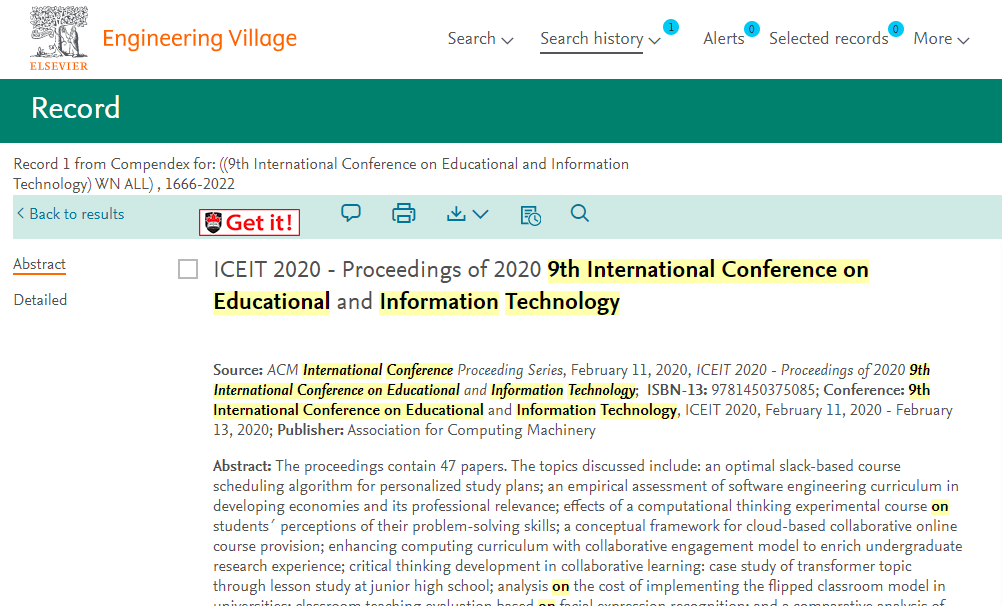Expand the More menu
The height and width of the screenshot is (606, 1002).
pyautogui.click(x=941, y=39)
